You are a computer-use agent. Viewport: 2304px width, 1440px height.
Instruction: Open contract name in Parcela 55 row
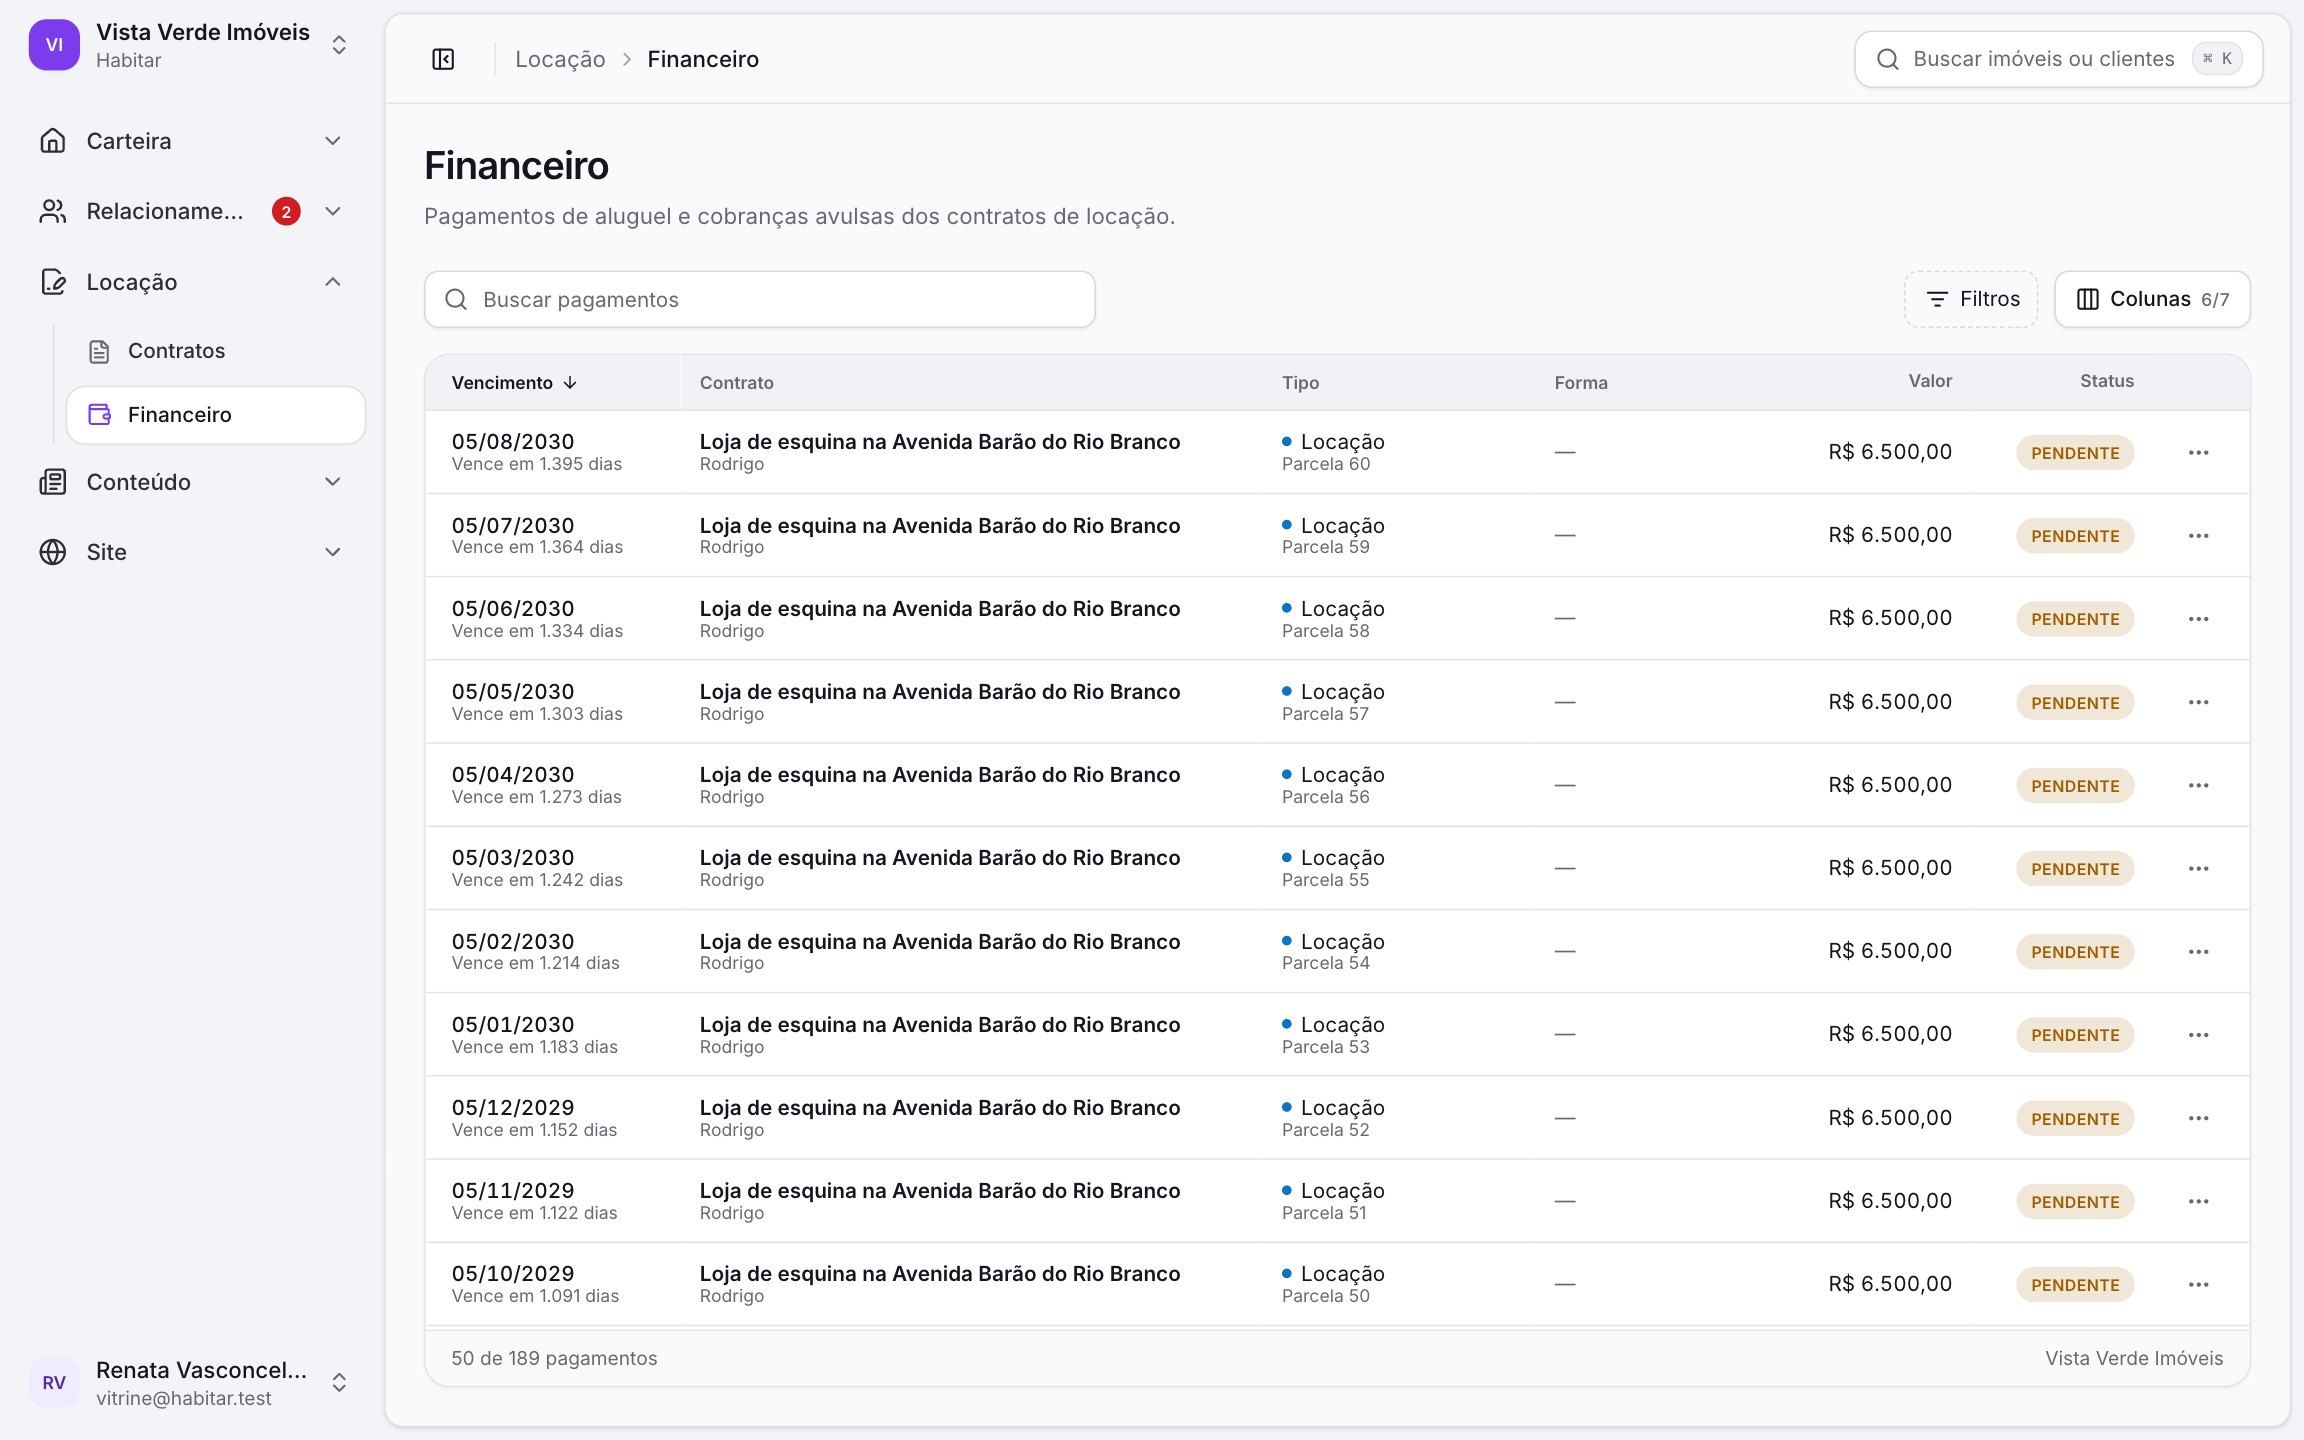(x=939, y=858)
